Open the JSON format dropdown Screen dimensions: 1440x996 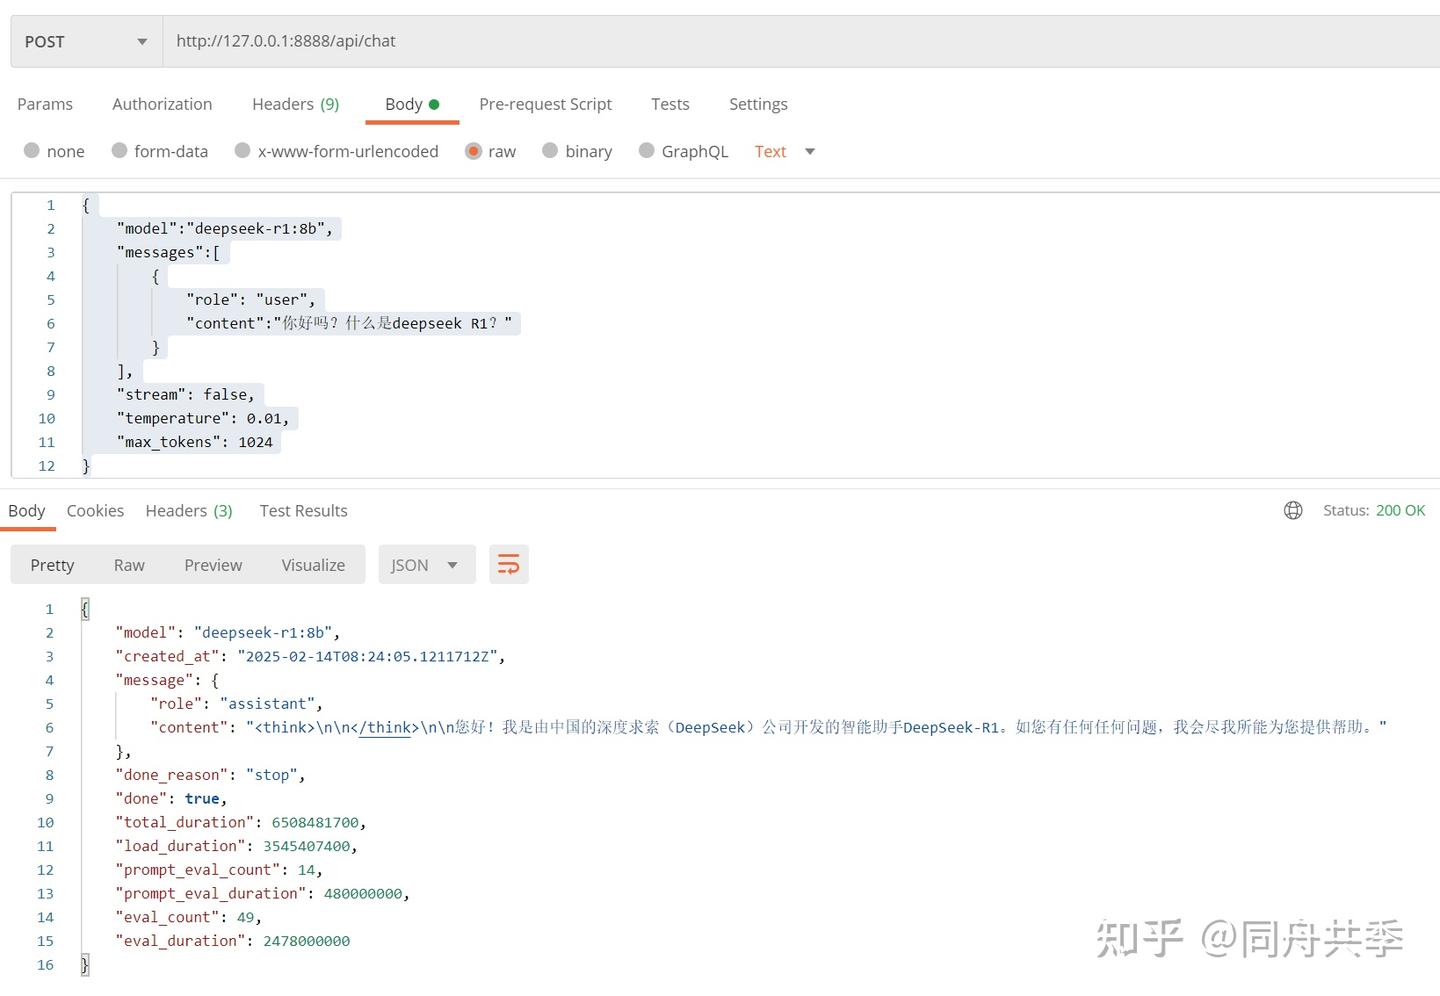coord(426,565)
